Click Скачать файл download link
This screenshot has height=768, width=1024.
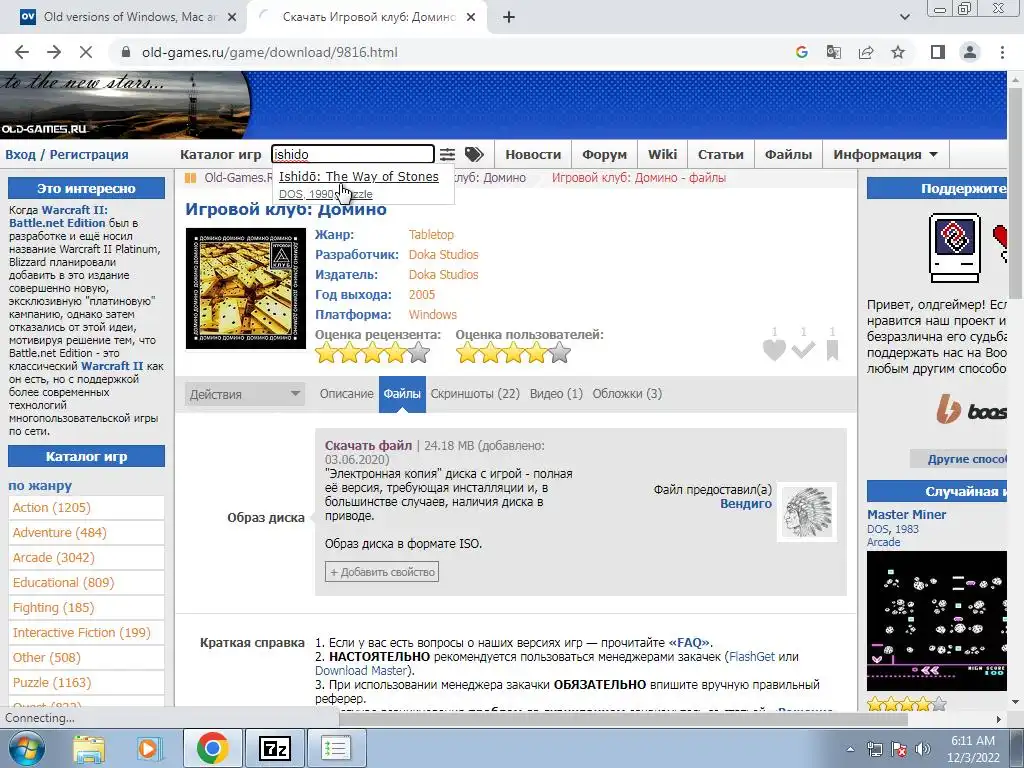(x=368, y=445)
